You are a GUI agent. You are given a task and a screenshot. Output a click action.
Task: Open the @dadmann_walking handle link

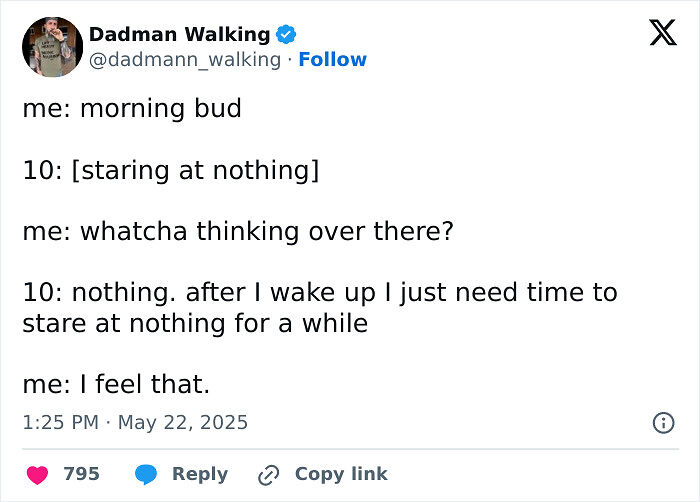point(185,60)
